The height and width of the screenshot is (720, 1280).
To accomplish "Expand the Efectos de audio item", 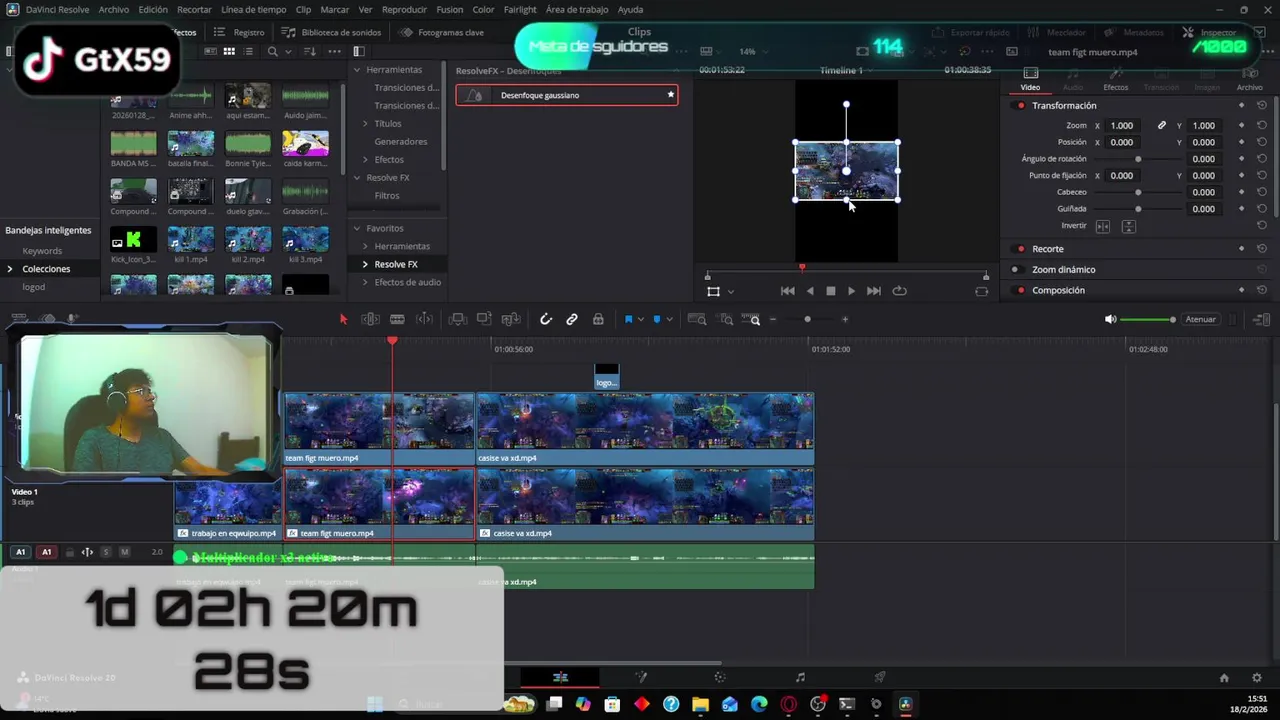I will [365, 282].
